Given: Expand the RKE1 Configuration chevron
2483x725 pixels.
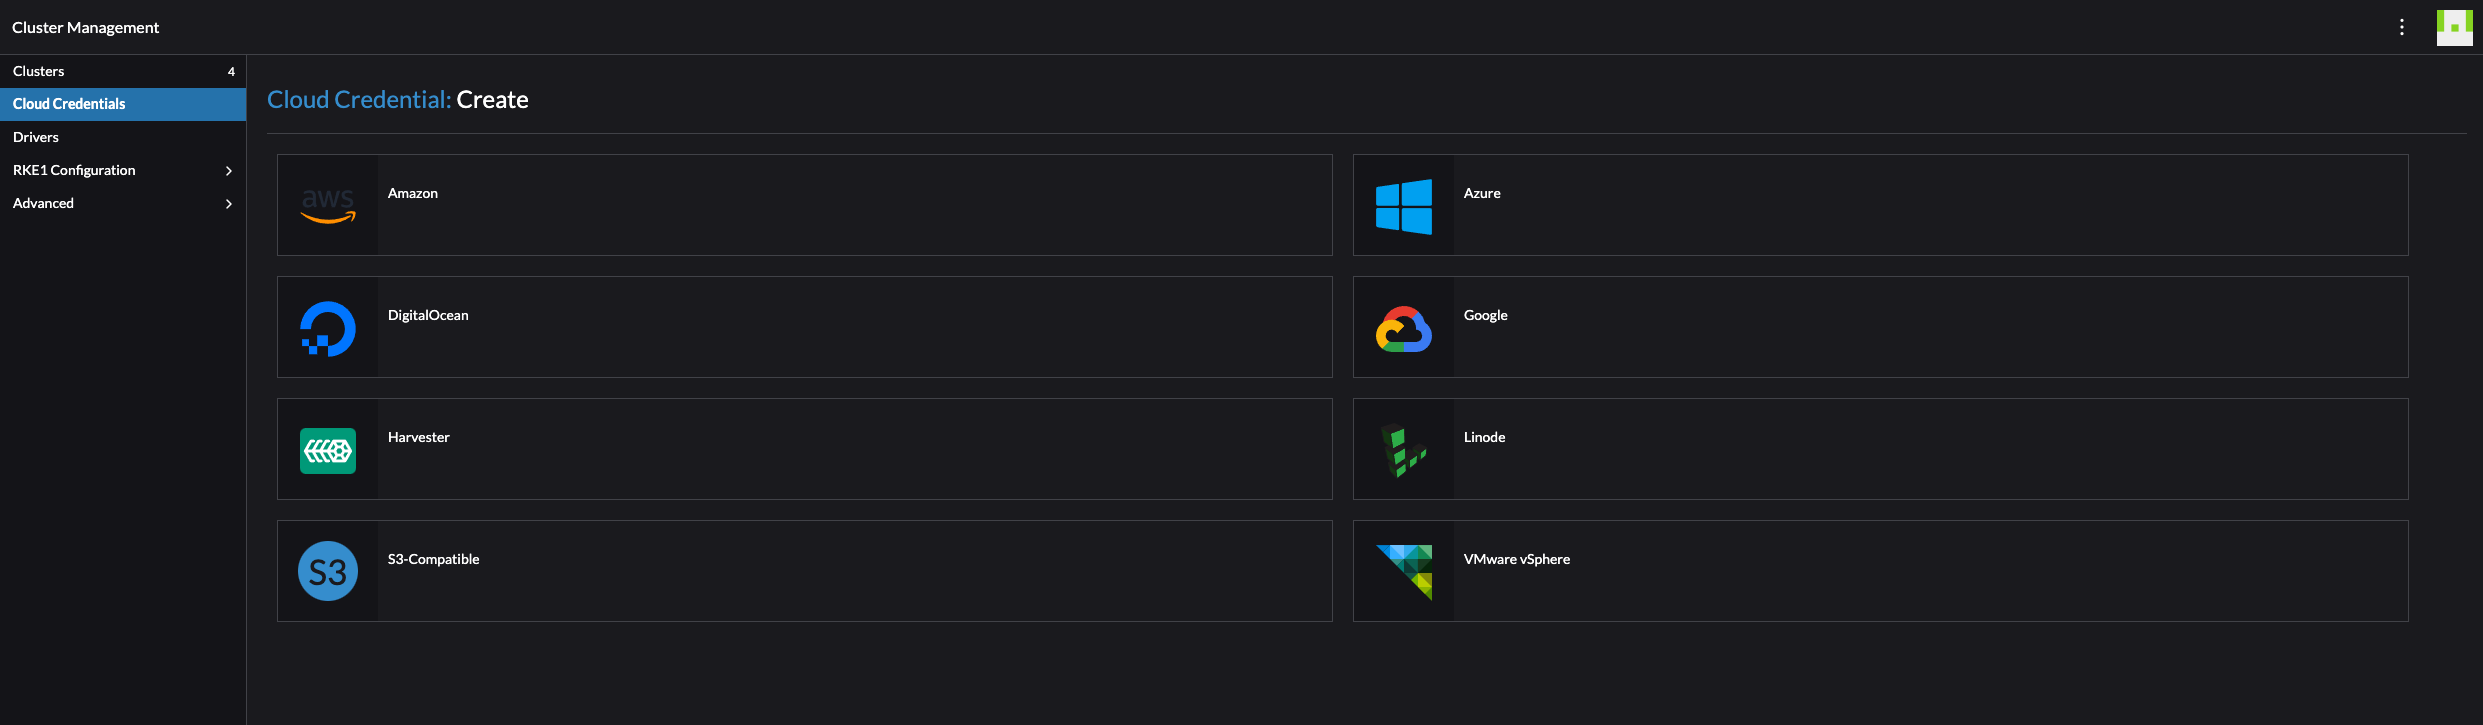Looking at the screenshot, I should pos(229,171).
